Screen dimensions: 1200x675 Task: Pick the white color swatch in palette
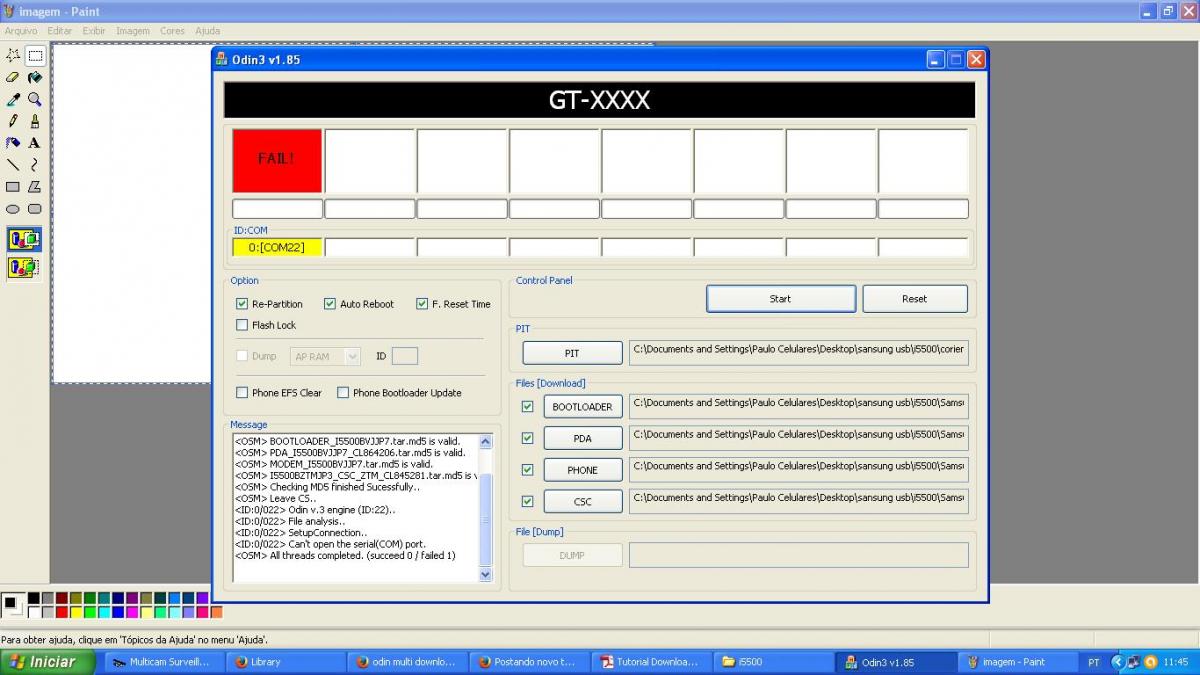[x=34, y=612]
